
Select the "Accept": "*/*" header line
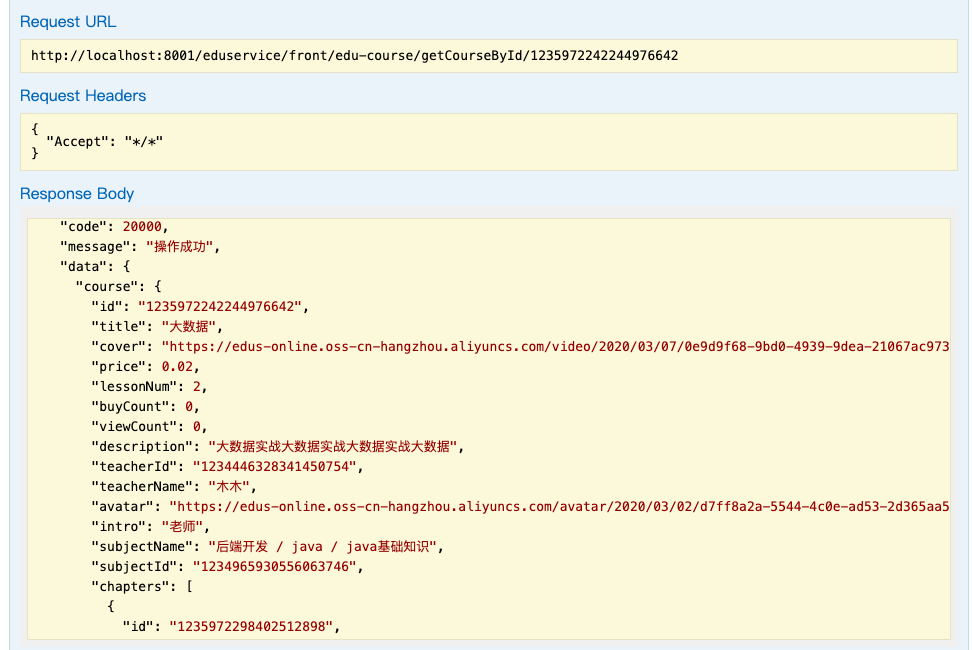click(x=104, y=141)
